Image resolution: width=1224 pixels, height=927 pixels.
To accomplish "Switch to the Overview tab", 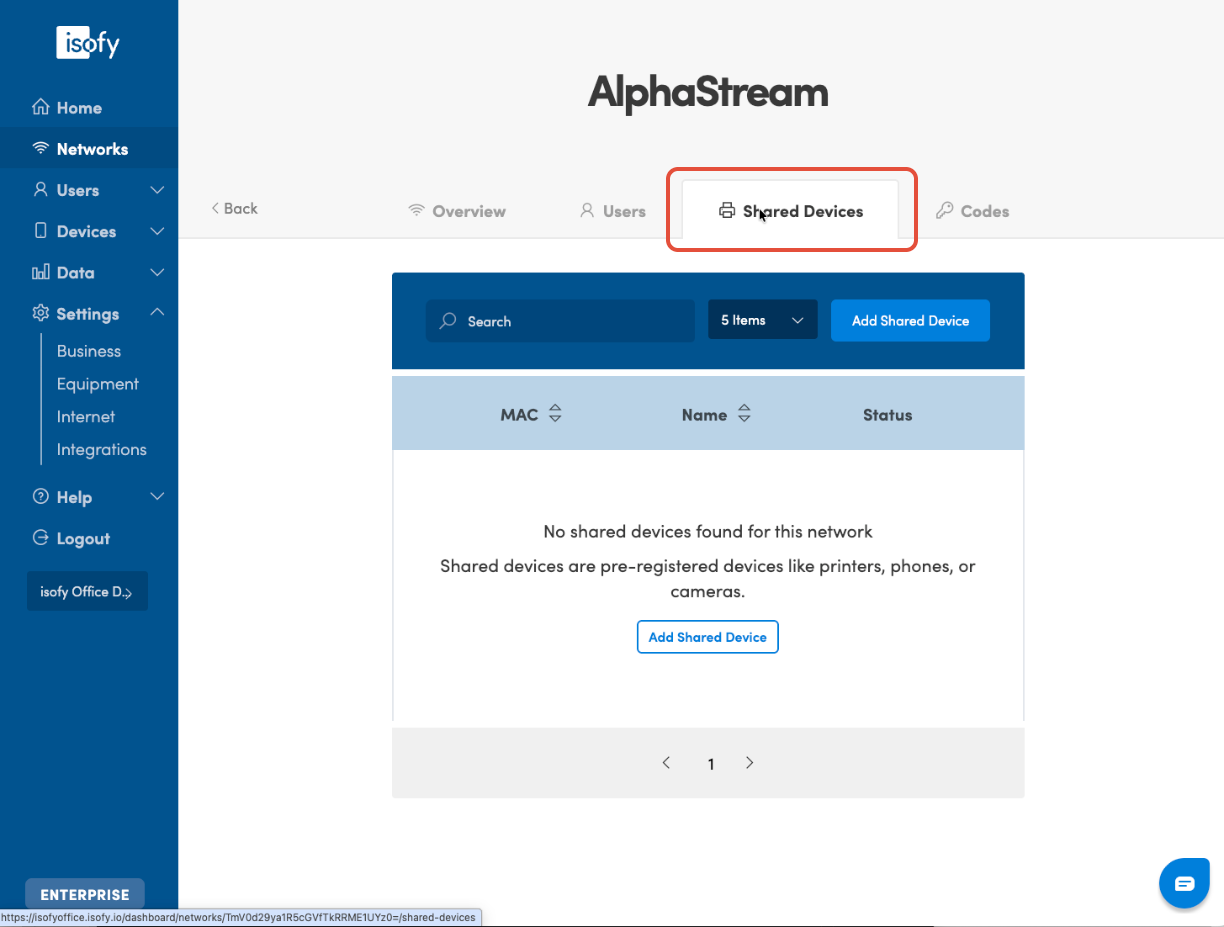I will pyautogui.click(x=457, y=211).
